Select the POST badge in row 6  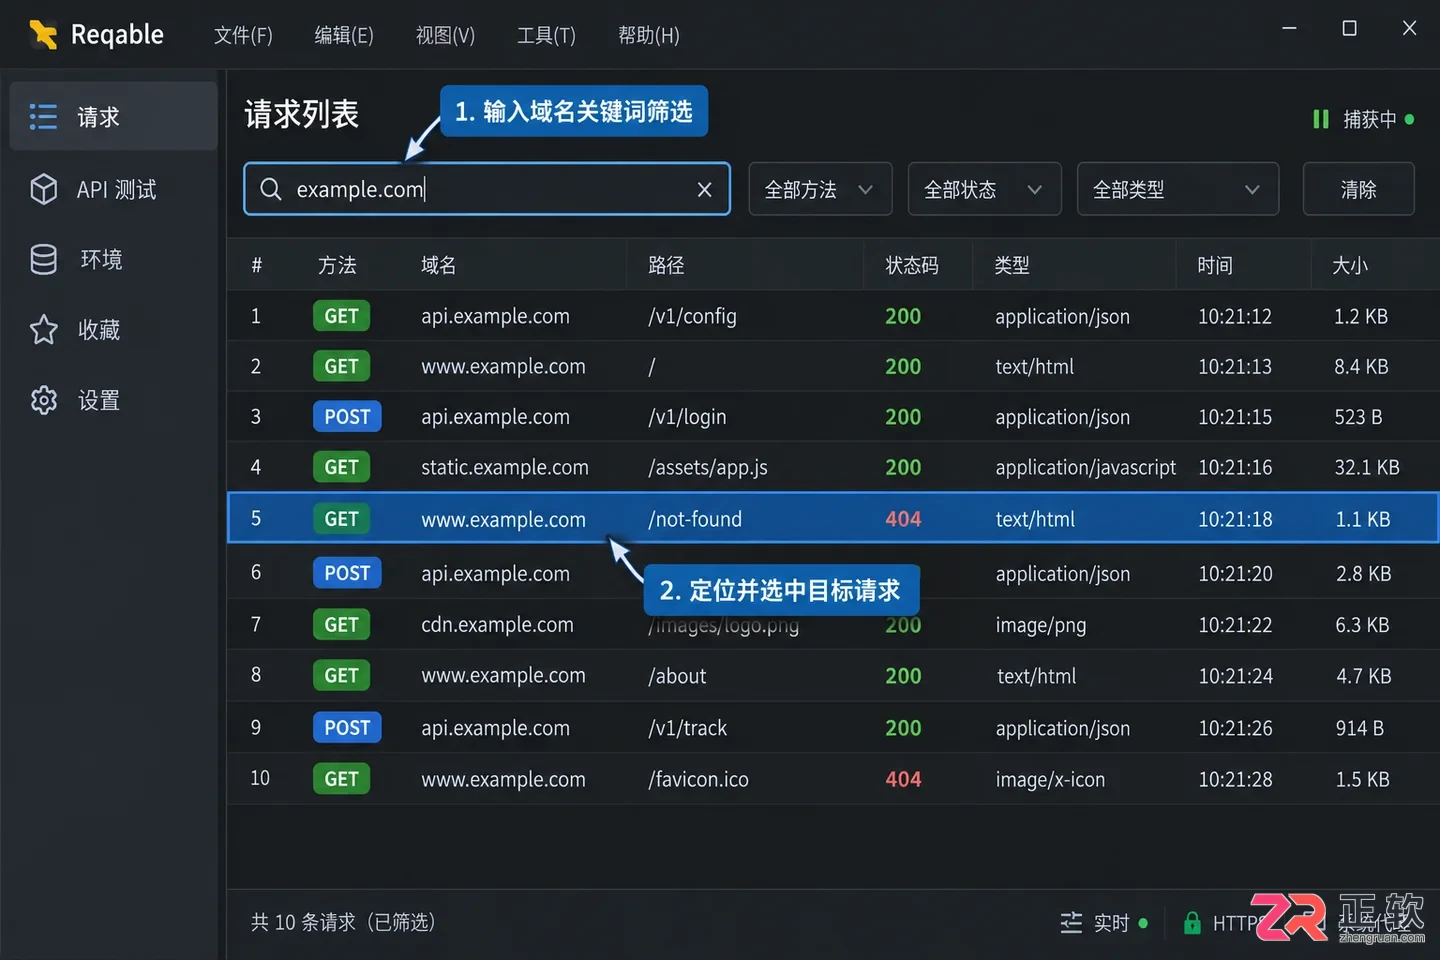point(347,573)
